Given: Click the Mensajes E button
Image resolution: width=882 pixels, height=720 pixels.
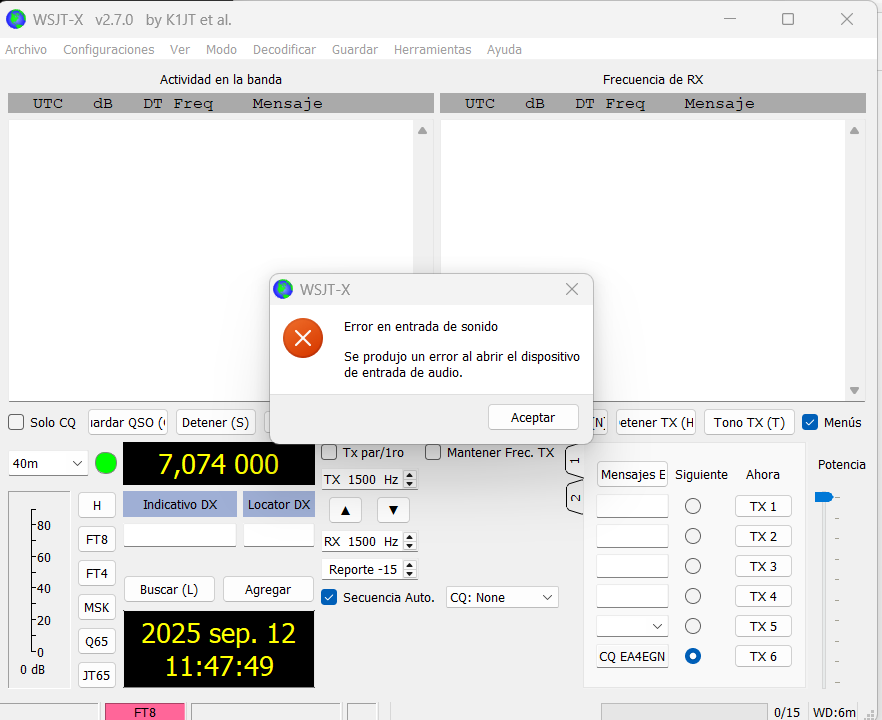Looking at the screenshot, I should coord(632,474).
